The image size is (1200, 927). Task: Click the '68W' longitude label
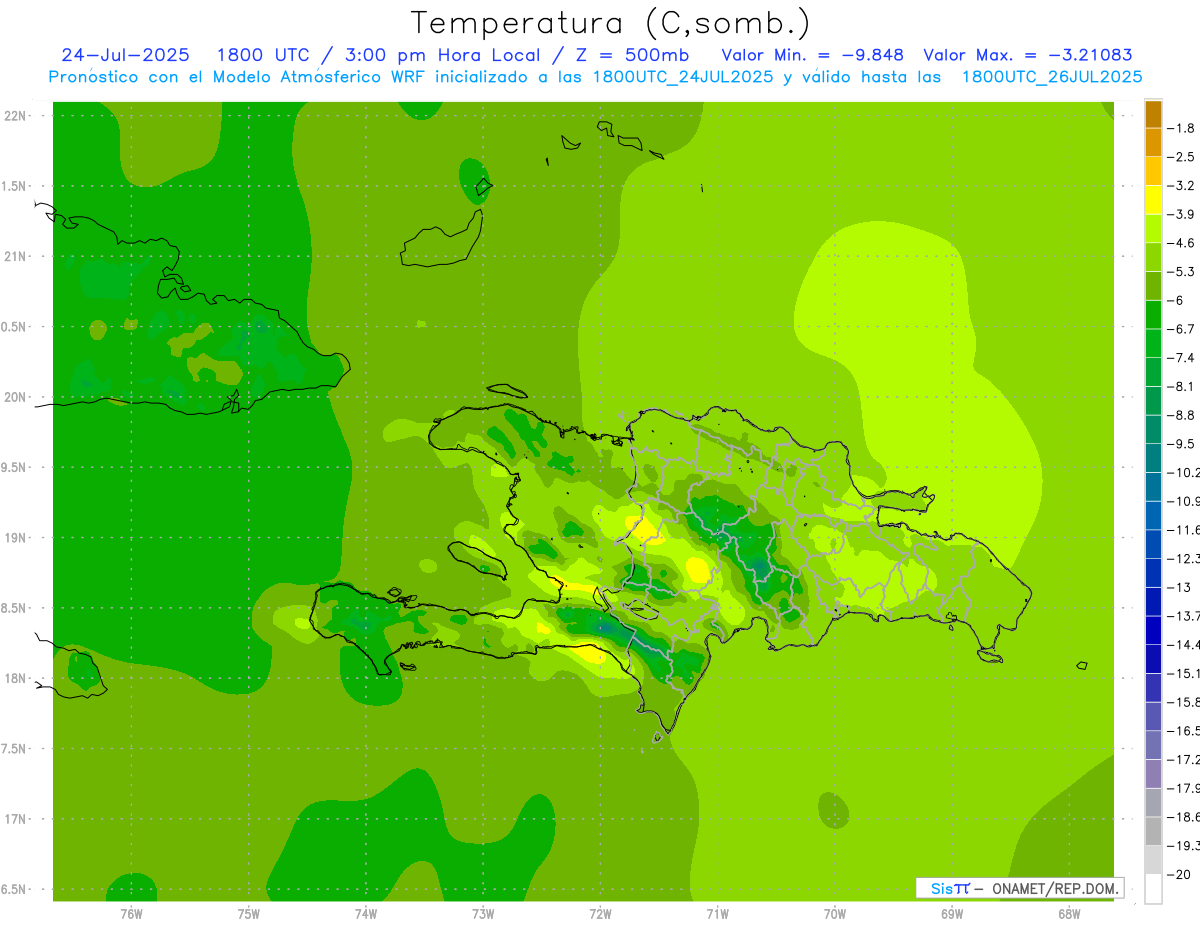click(x=1069, y=913)
